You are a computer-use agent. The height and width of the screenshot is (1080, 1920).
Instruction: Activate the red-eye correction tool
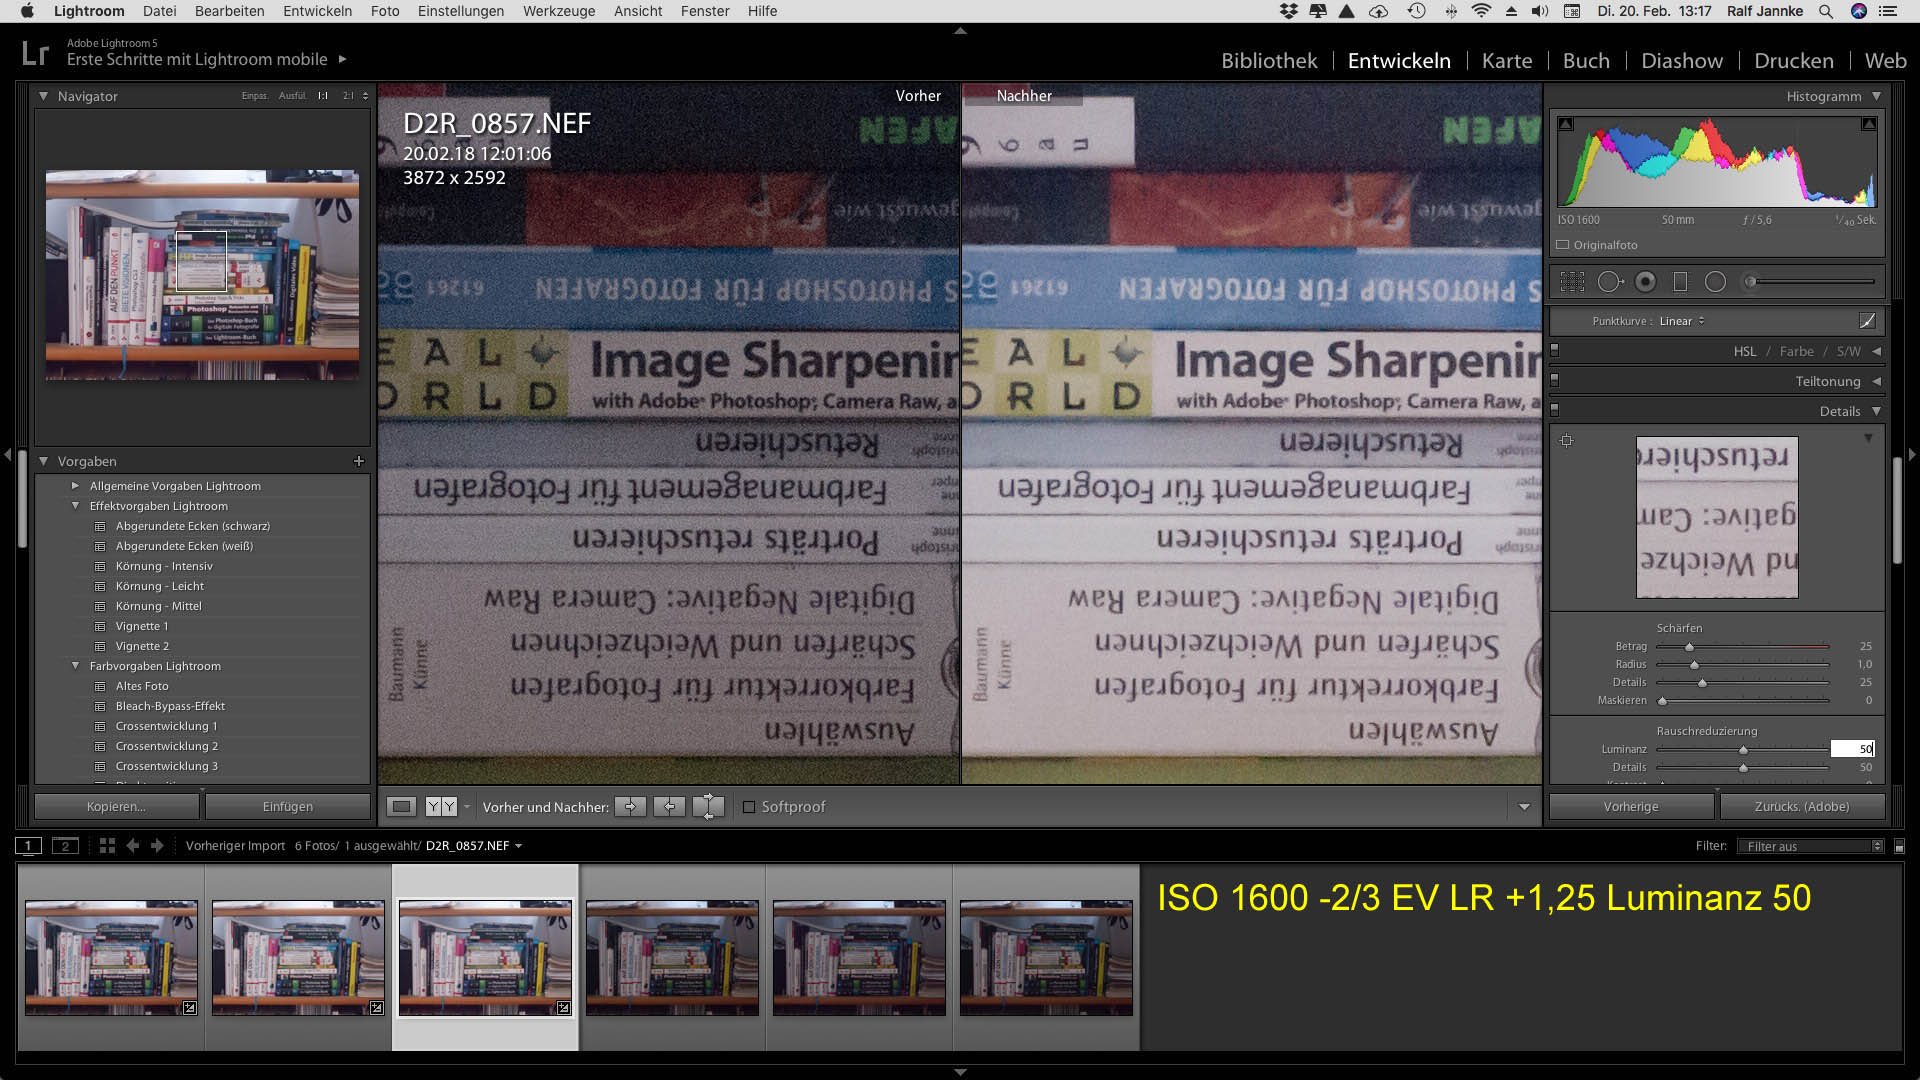[1645, 282]
